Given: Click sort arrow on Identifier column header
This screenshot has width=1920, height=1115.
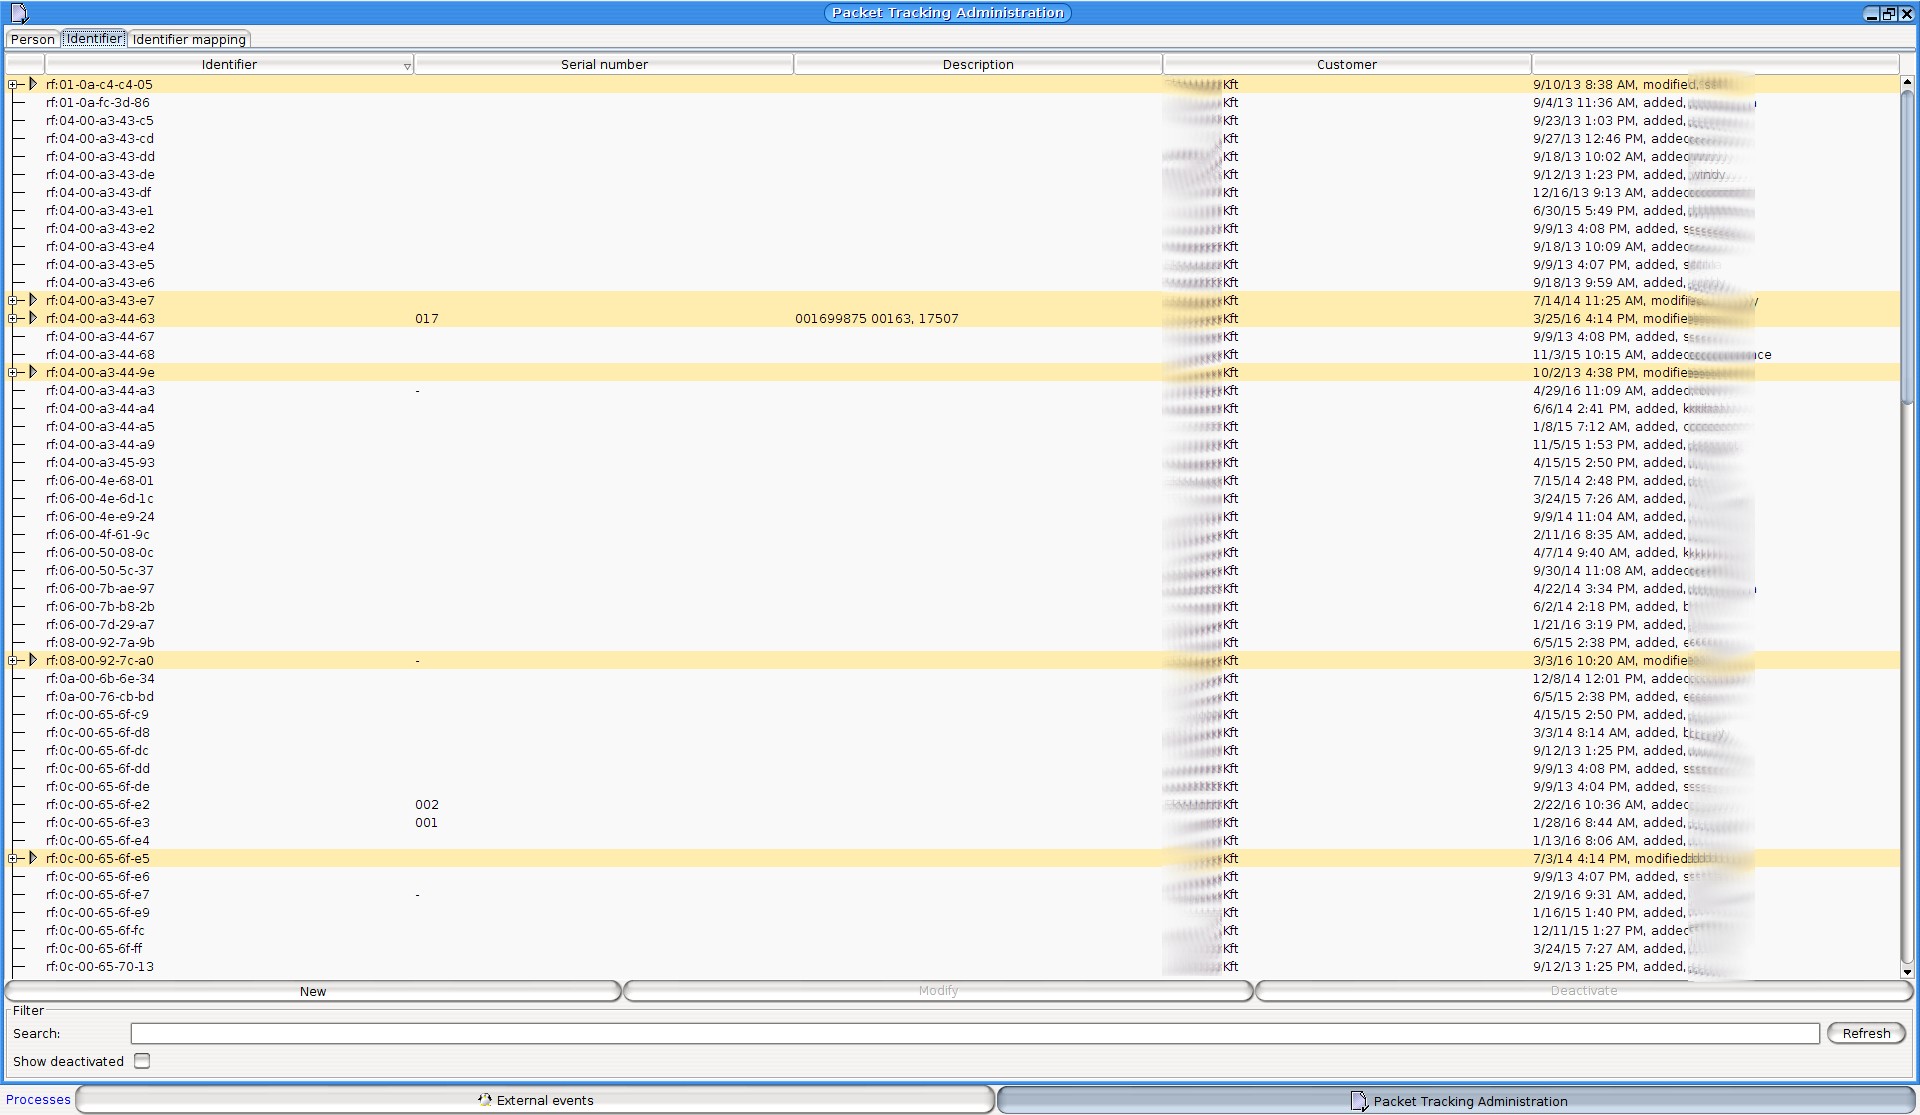Looking at the screenshot, I should pos(407,65).
